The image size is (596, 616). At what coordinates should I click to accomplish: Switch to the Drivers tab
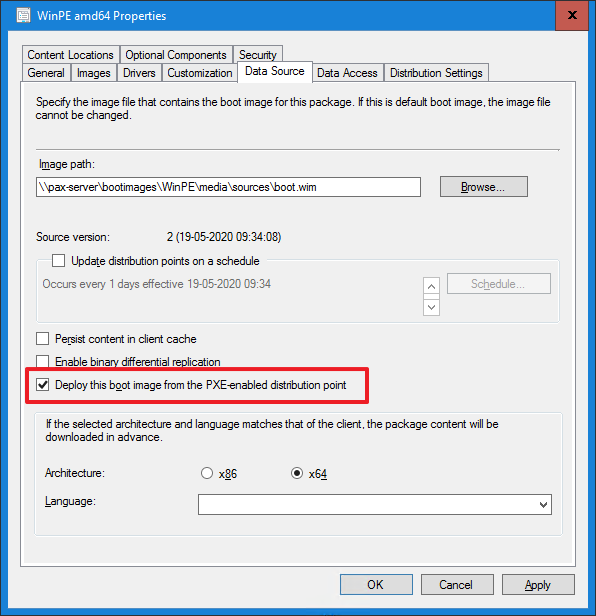click(x=139, y=73)
